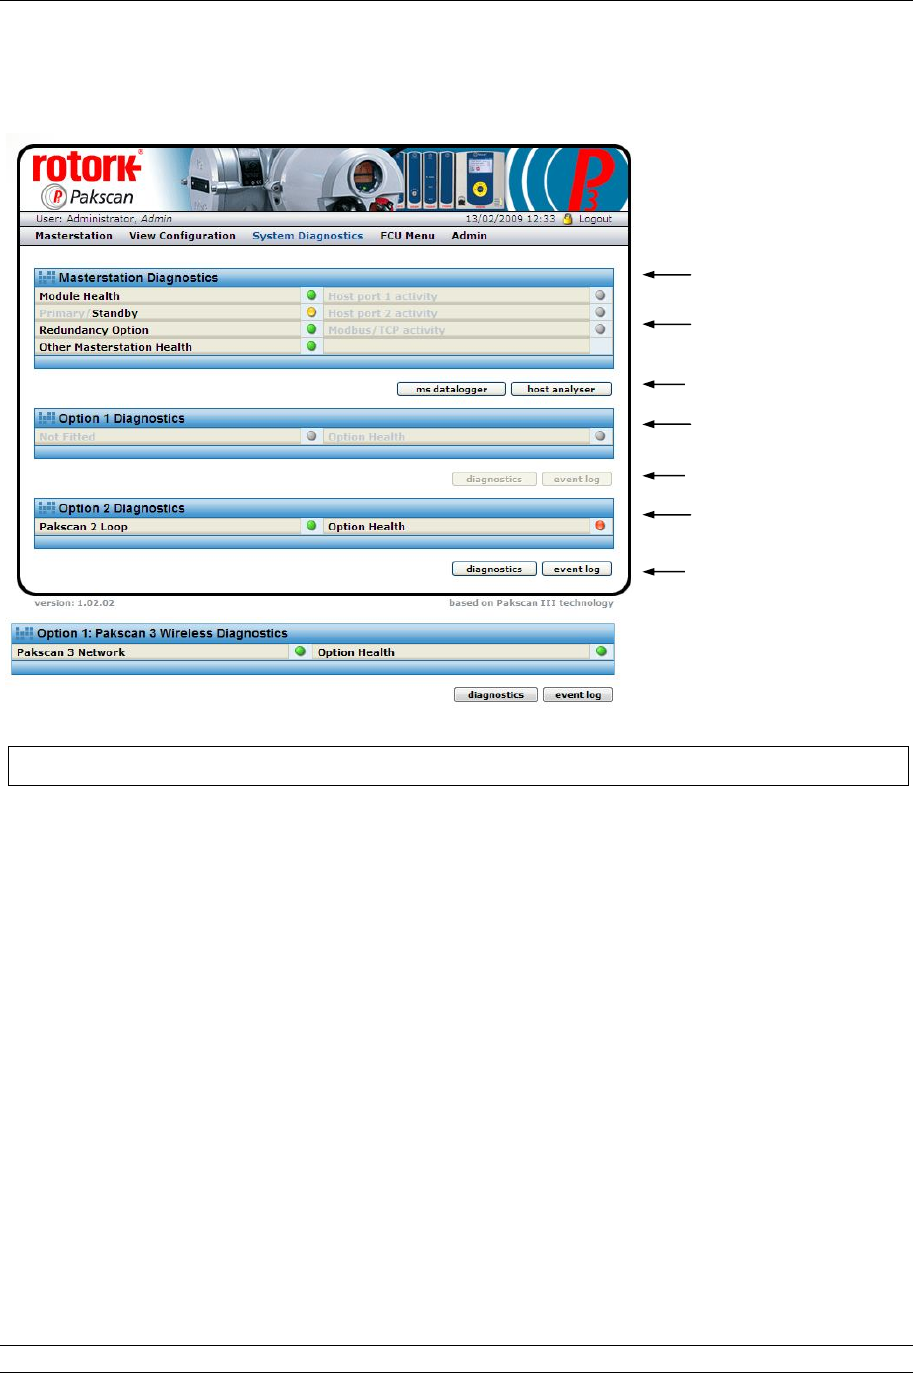Click the Module Health label
The image size is (913, 1373).
click(x=79, y=297)
